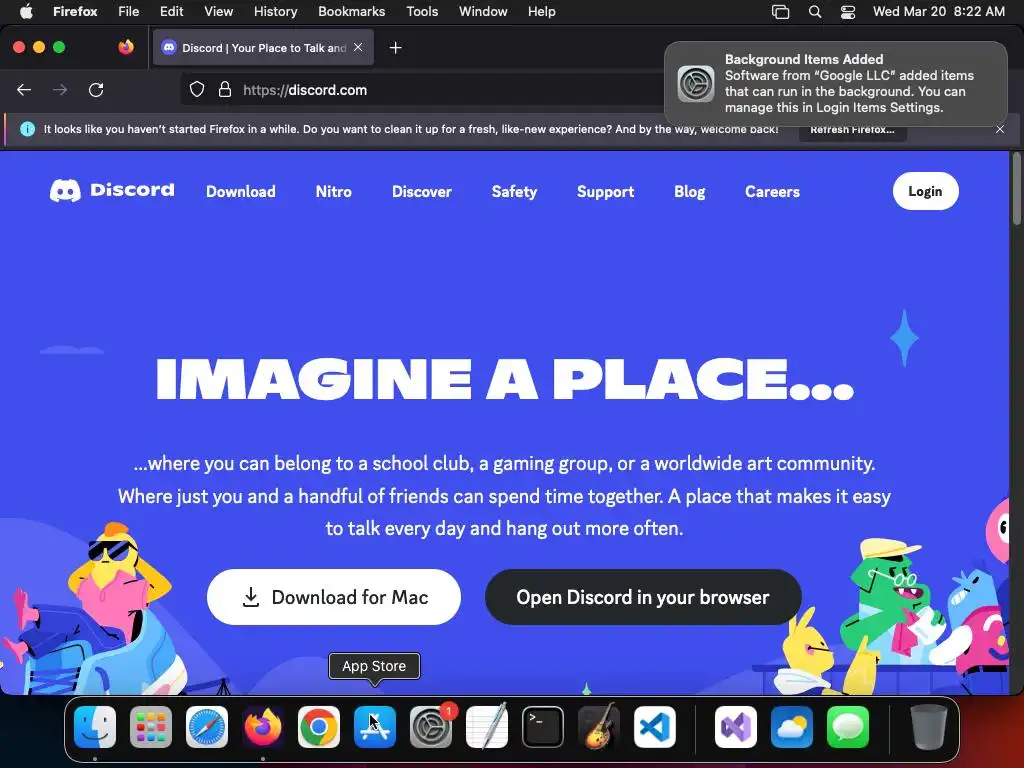Screen dimensions: 1024x768
Task: Open the History menu
Action: click(x=275, y=11)
